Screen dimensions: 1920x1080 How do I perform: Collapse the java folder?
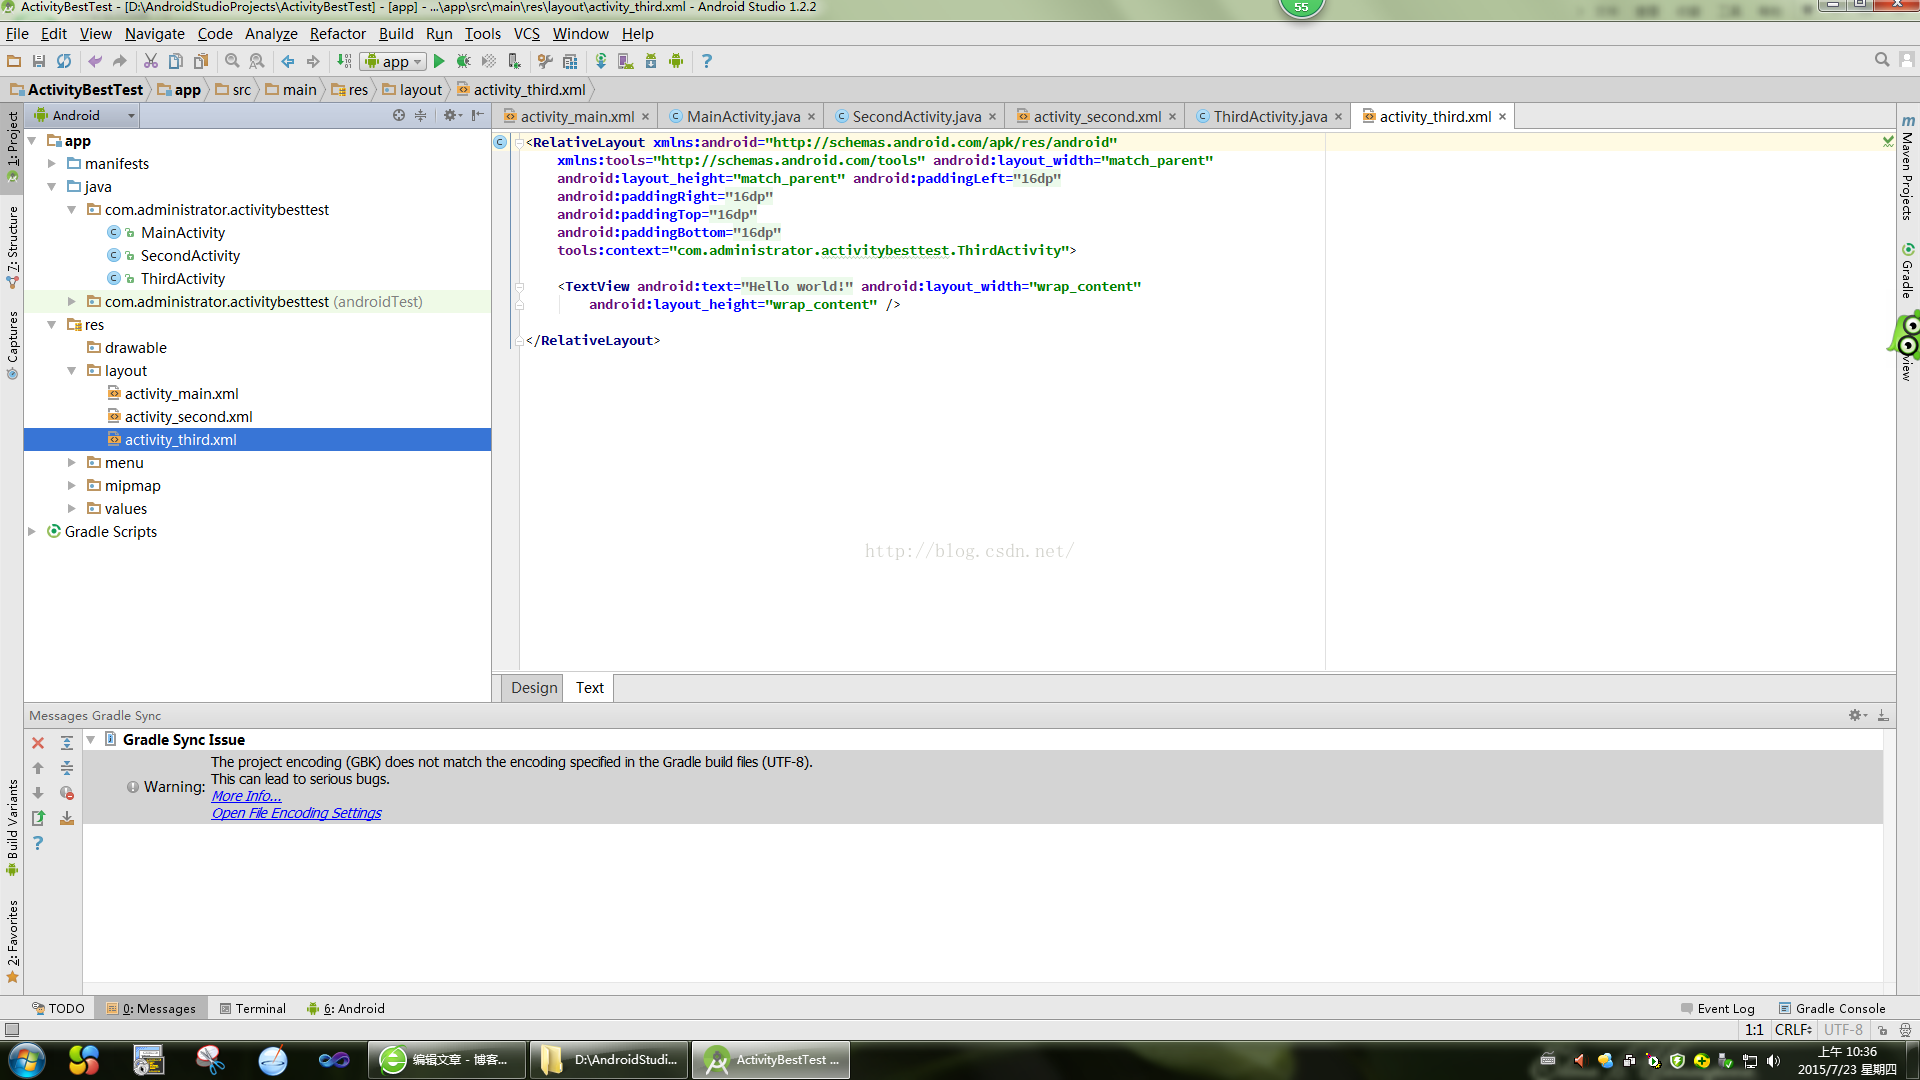point(52,186)
